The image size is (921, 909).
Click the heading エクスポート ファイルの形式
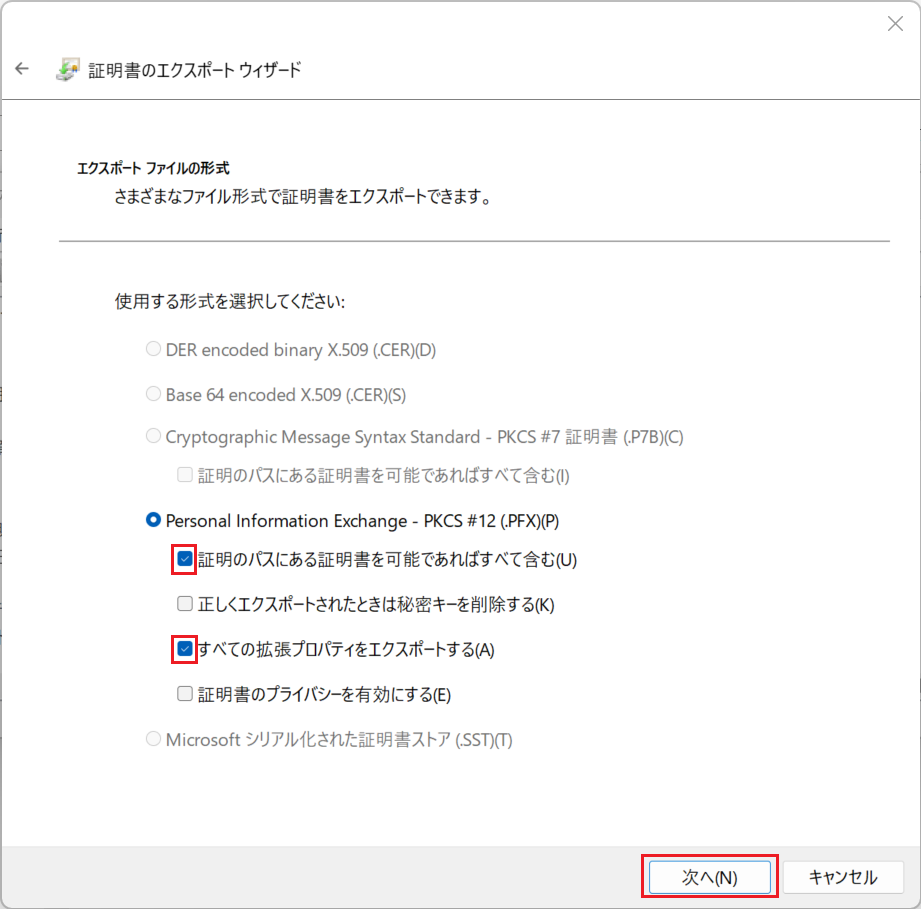[x=153, y=169]
